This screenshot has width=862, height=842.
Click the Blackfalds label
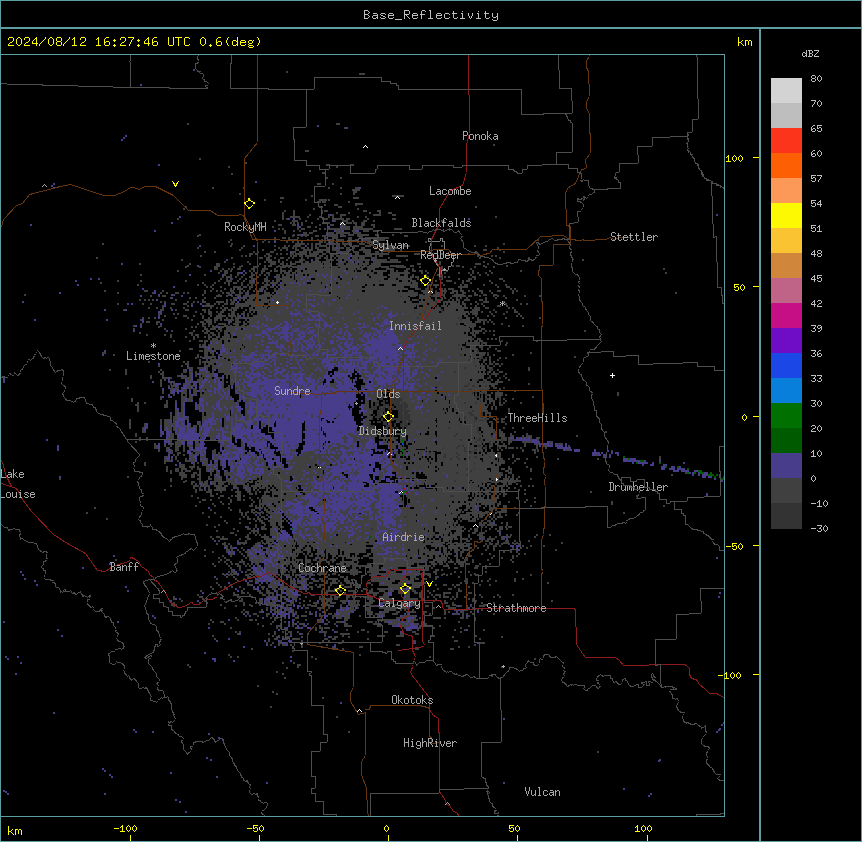point(441,223)
